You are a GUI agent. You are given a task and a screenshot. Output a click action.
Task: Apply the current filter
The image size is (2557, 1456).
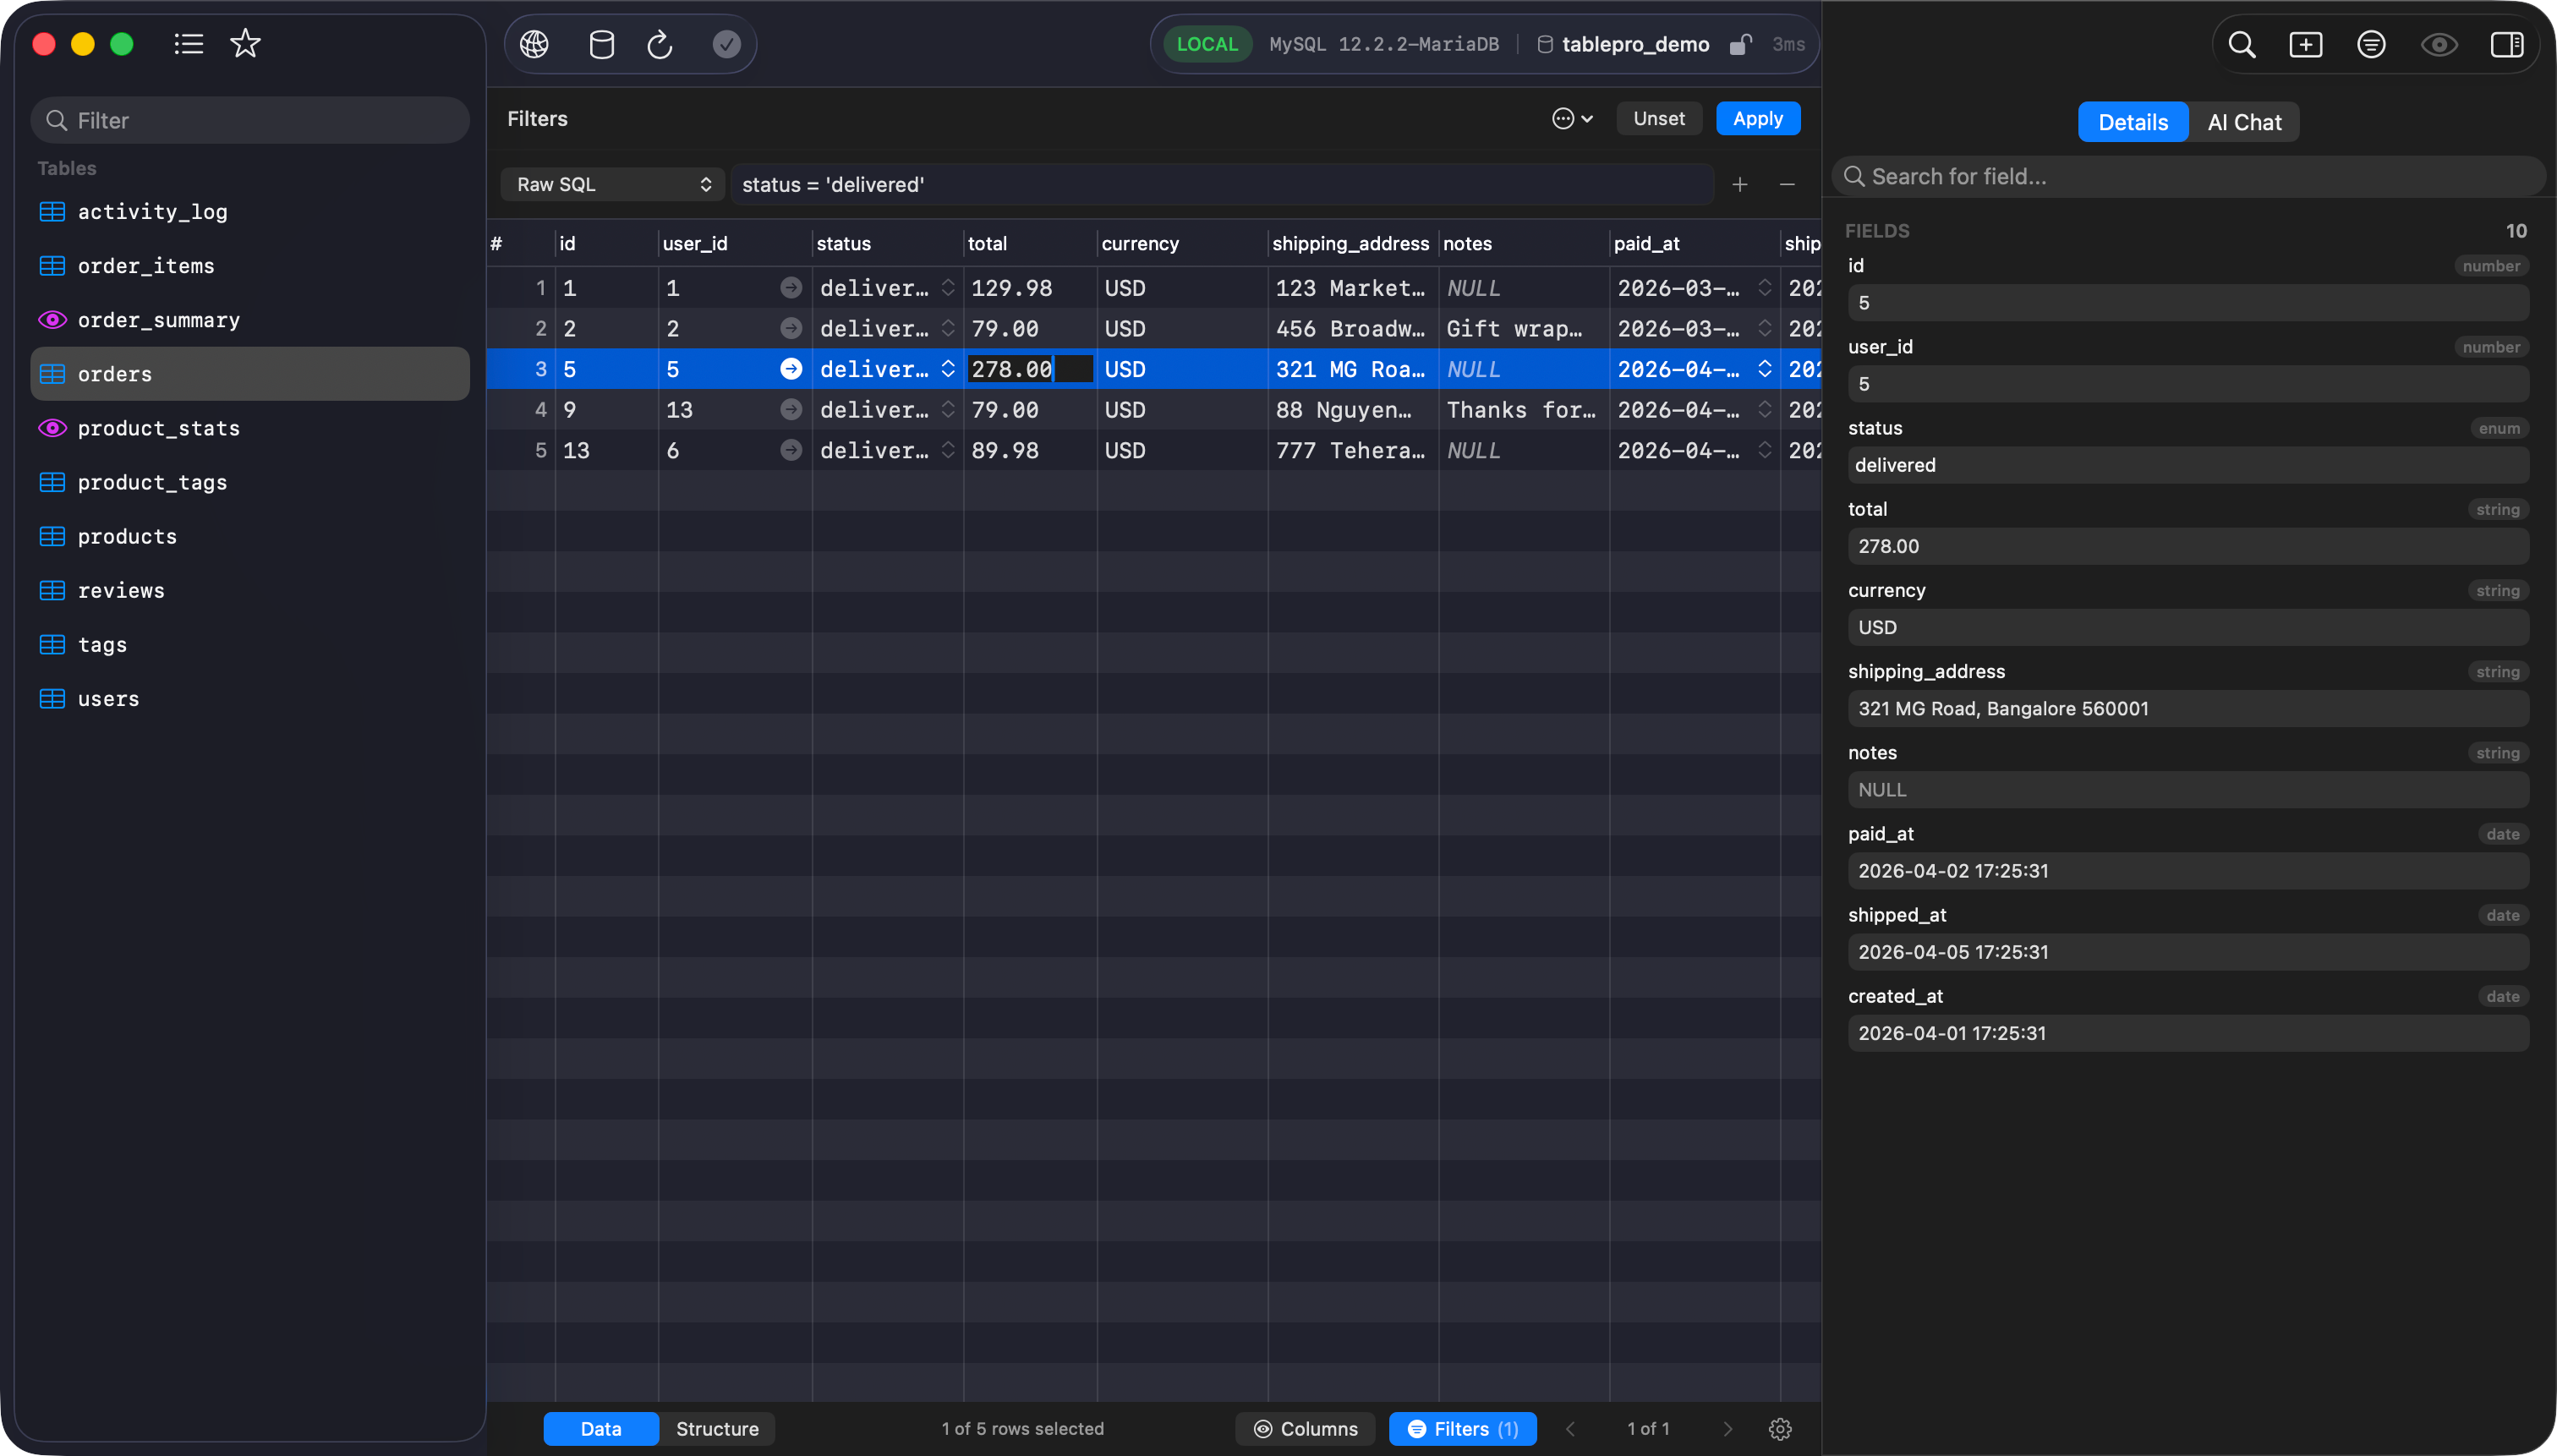(1757, 118)
